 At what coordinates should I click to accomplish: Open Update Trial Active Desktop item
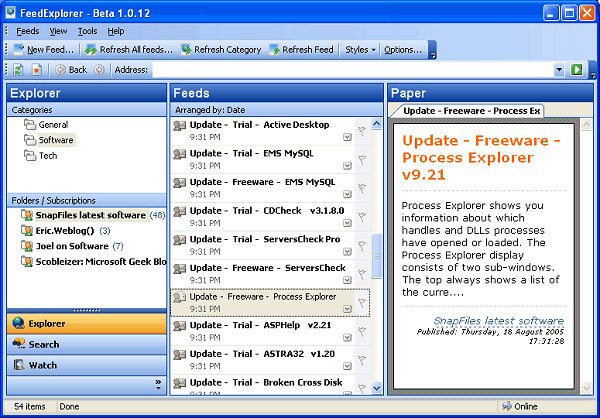point(262,131)
